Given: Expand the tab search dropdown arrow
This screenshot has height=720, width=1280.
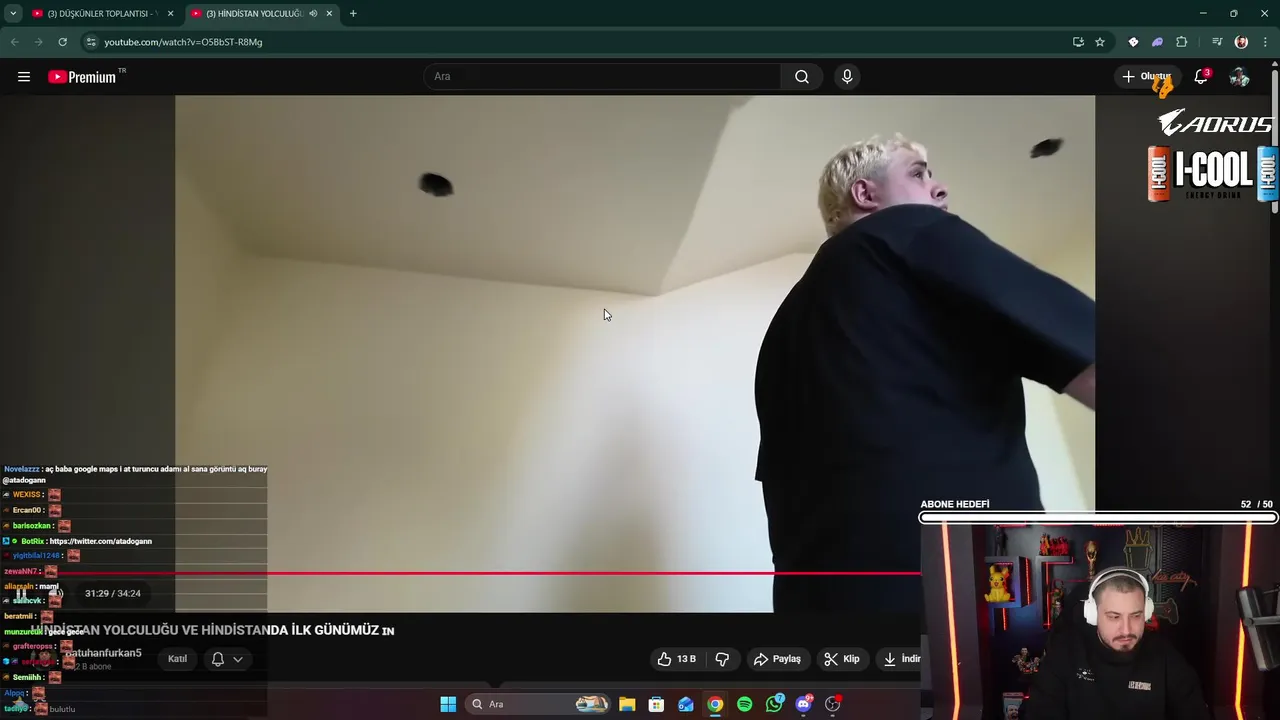Looking at the screenshot, I should [13, 14].
